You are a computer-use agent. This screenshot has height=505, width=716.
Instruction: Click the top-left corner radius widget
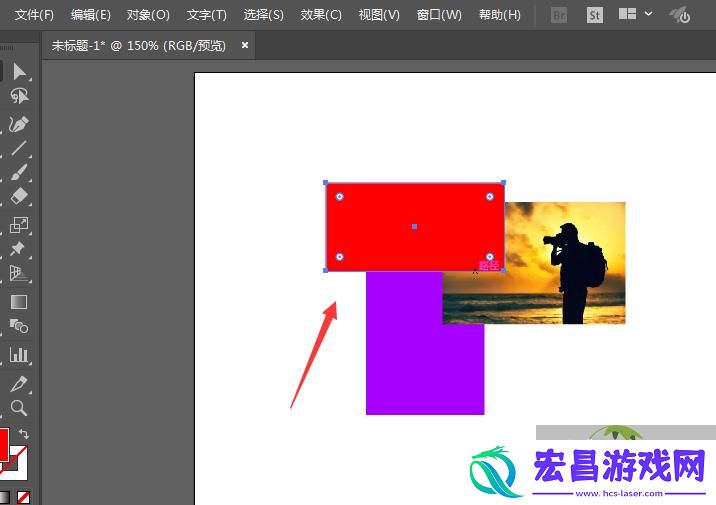coord(340,197)
